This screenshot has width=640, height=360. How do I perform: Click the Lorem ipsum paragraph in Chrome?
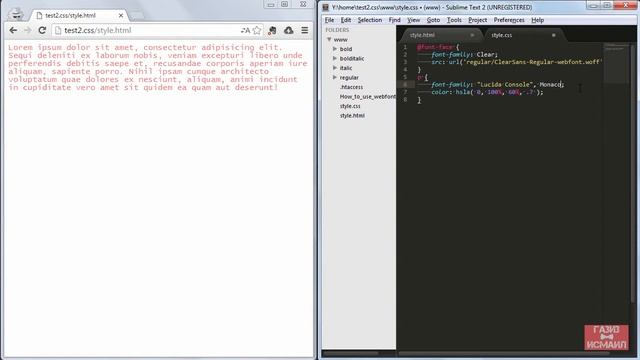click(158, 67)
